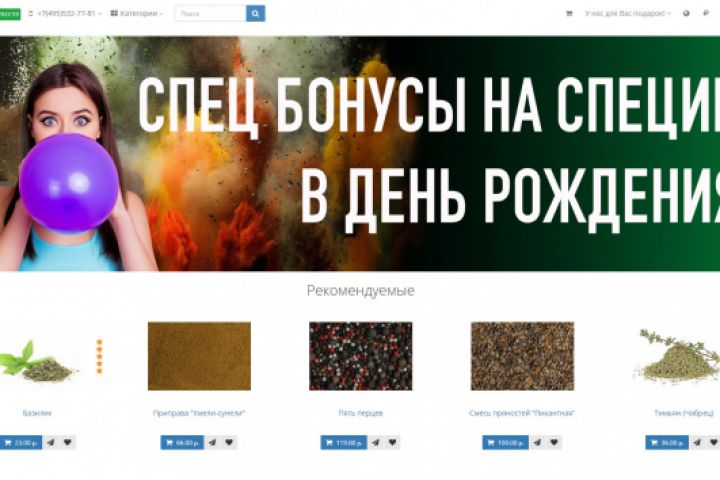Screen dimensions: 720x480
Task: Open the Пять перцев product image
Action: click(x=360, y=356)
